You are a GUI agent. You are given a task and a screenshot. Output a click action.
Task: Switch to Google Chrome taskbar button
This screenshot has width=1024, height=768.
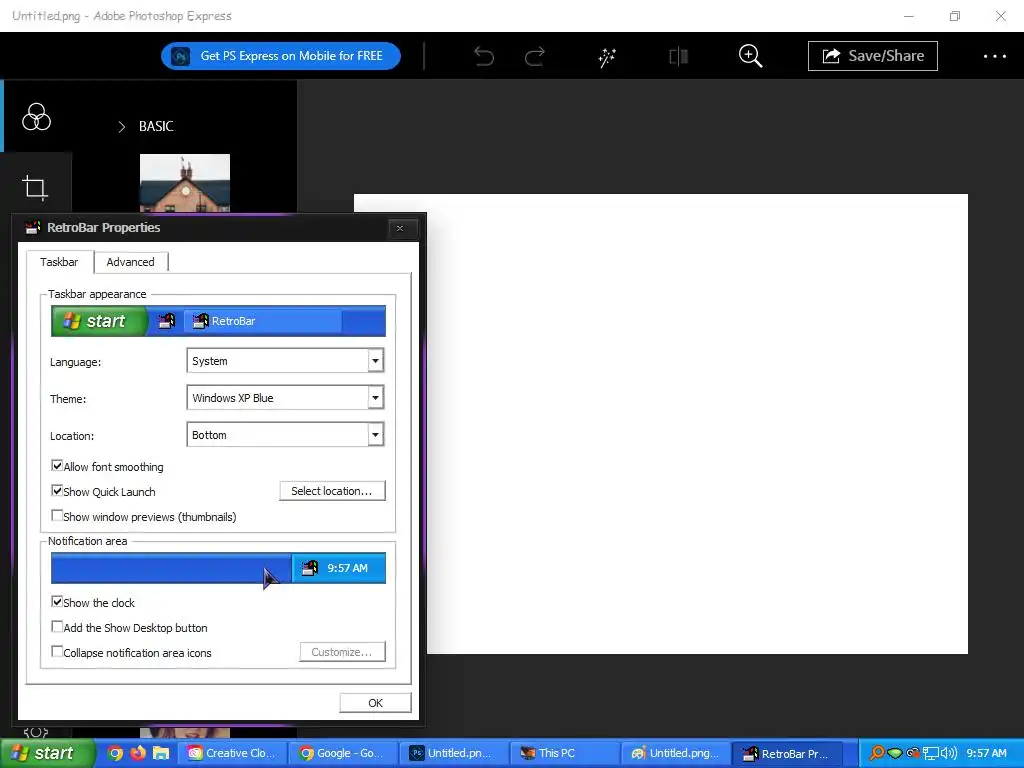click(342, 753)
